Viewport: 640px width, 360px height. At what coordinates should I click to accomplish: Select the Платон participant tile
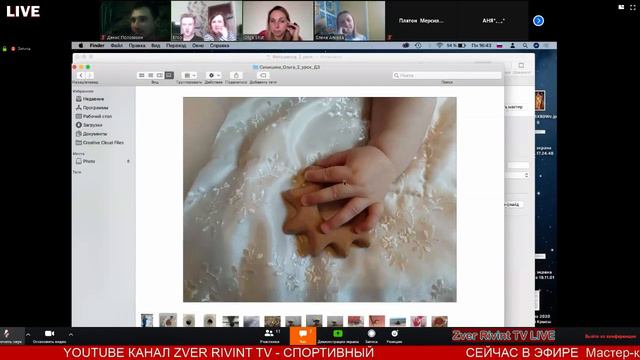[x=421, y=20]
